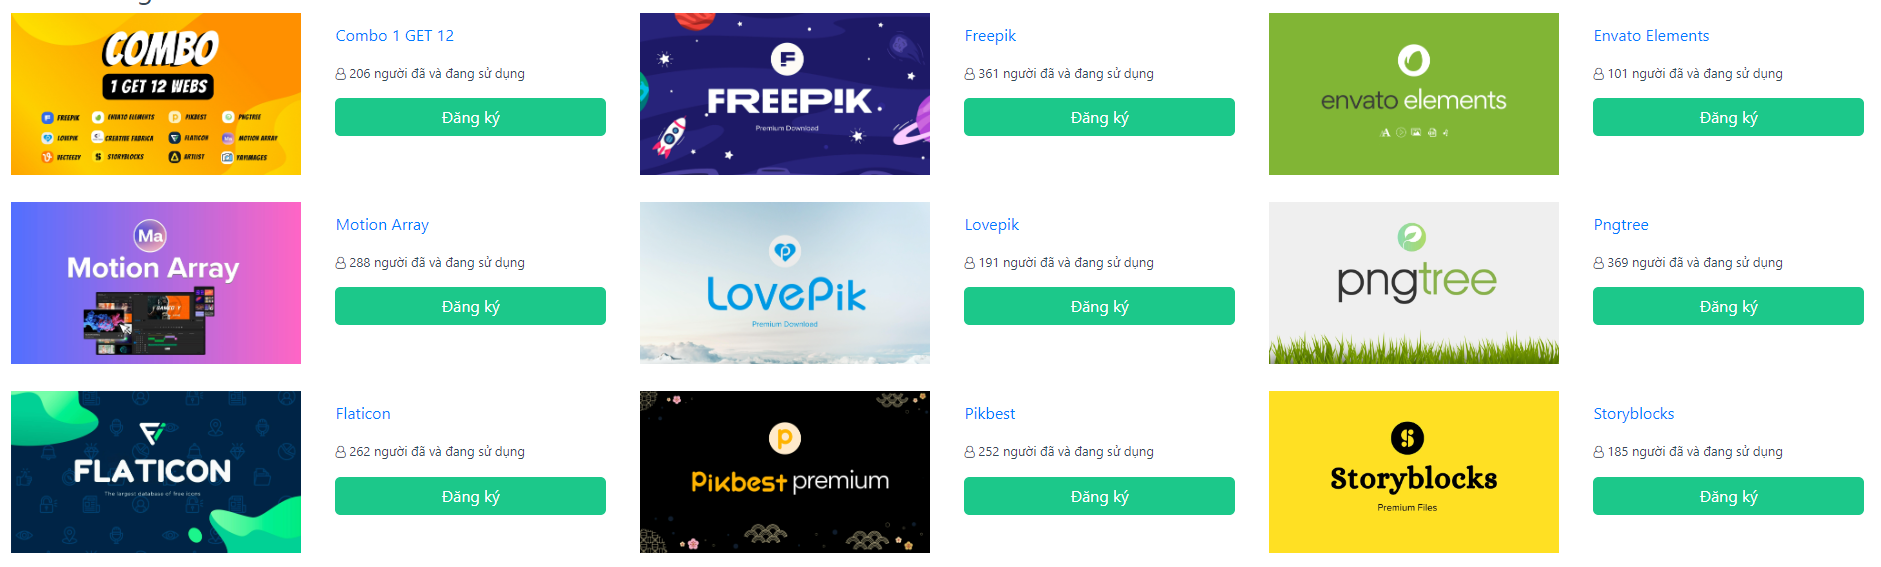Open the Pngtree title link
Viewport: 1881px width, 567px height.
pyautogui.click(x=1621, y=225)
